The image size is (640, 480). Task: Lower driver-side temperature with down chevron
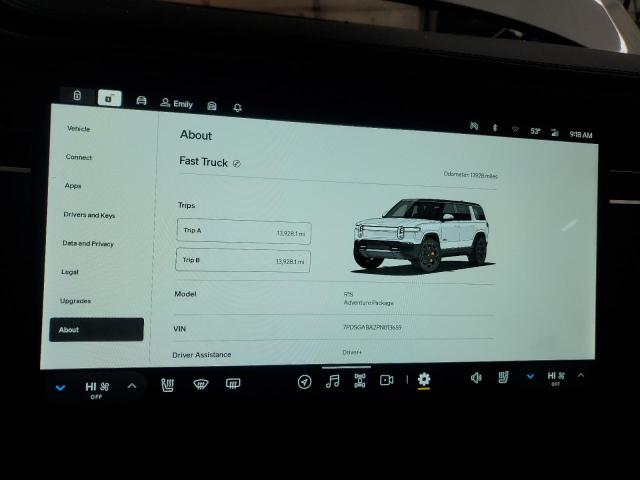[60, 388]
